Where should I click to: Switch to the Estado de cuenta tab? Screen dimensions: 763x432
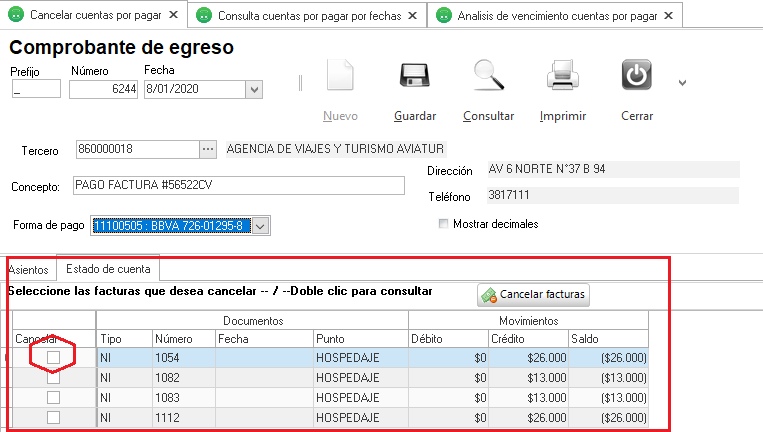[108, 269]
